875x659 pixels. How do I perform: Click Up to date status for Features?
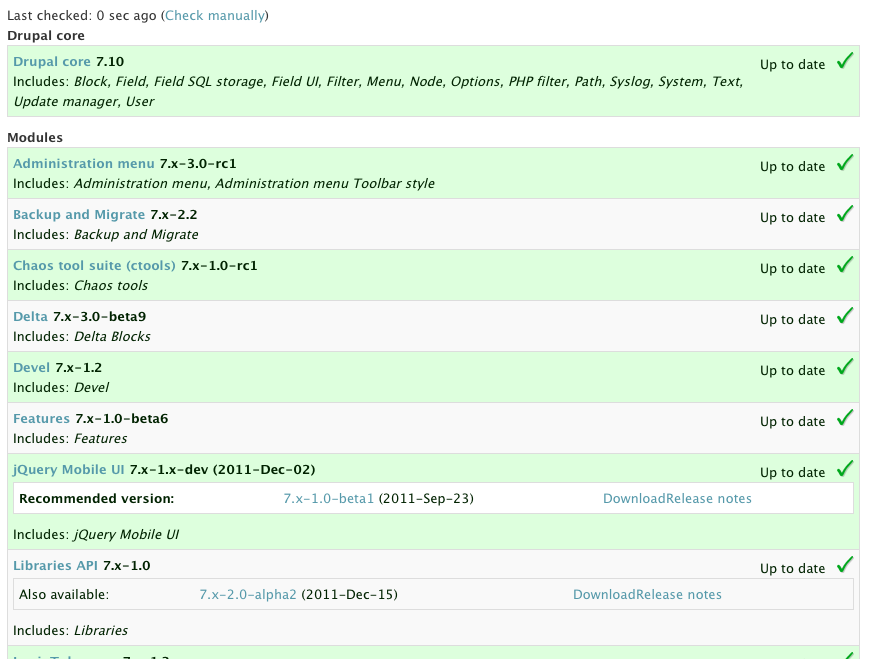792,422
